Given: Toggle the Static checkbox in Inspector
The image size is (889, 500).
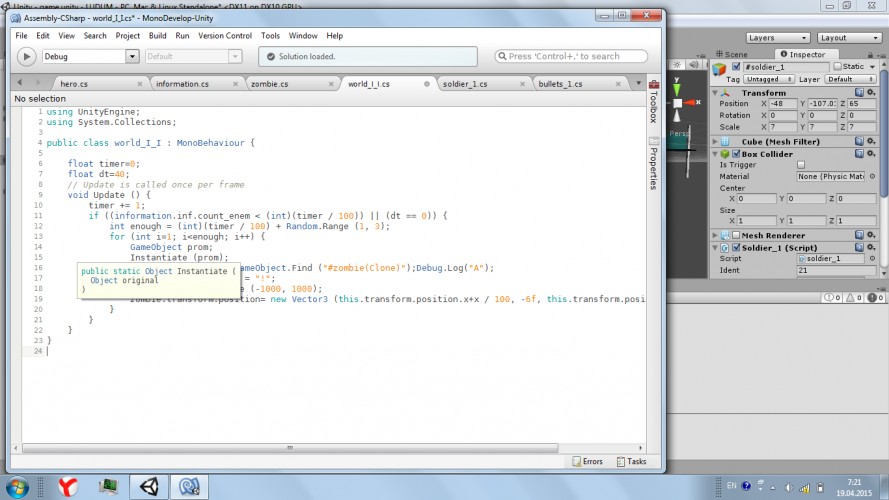Looking at the screenshot, I should click(x=837, y=67).
